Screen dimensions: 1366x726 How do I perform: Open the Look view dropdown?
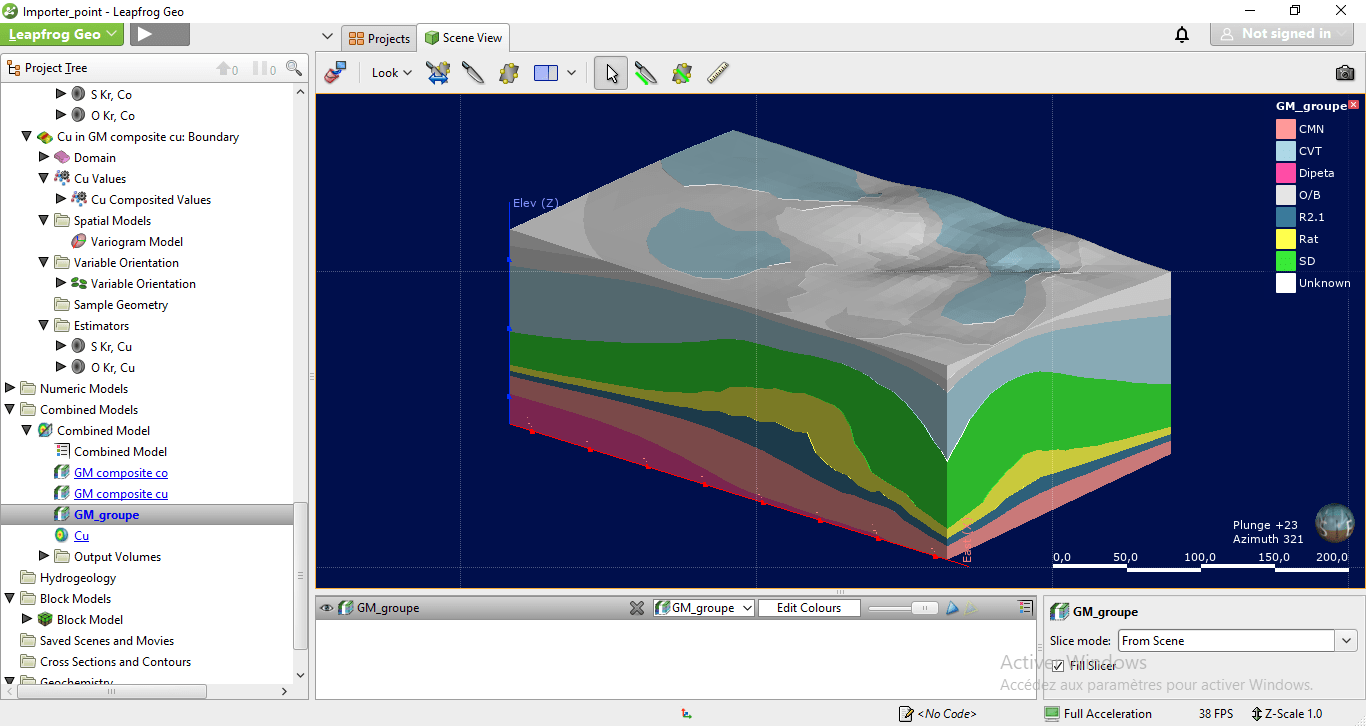coord(390,72)
